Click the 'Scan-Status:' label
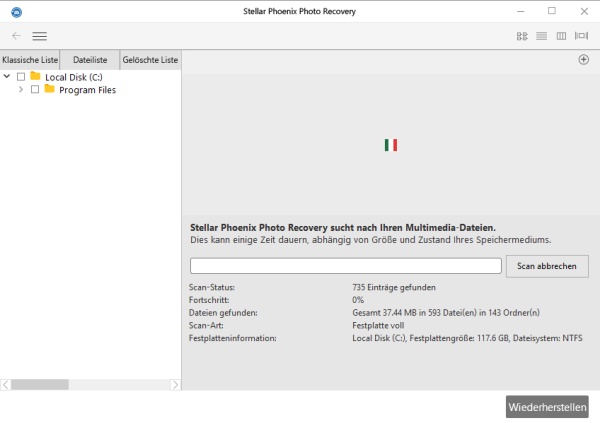 [x=212, y=287]
